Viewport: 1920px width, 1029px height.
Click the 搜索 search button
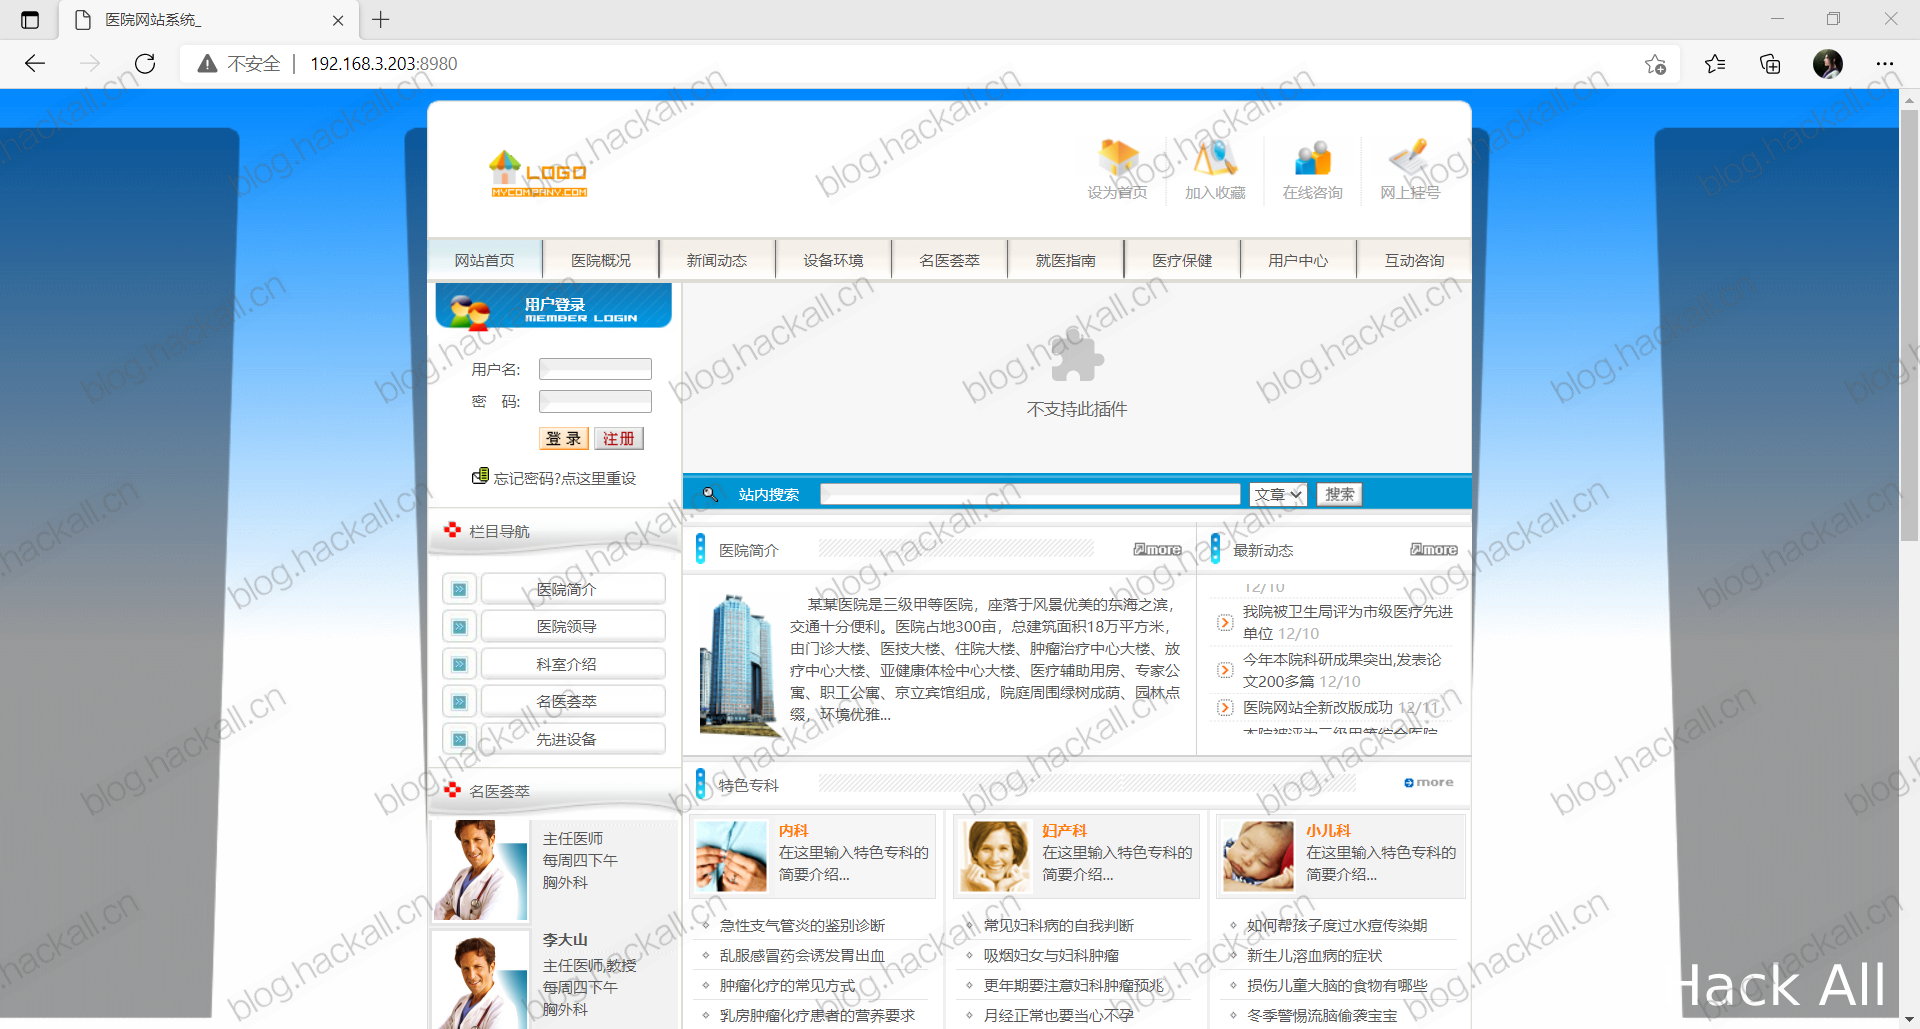pyautogui.click(x=1339, y=494)
